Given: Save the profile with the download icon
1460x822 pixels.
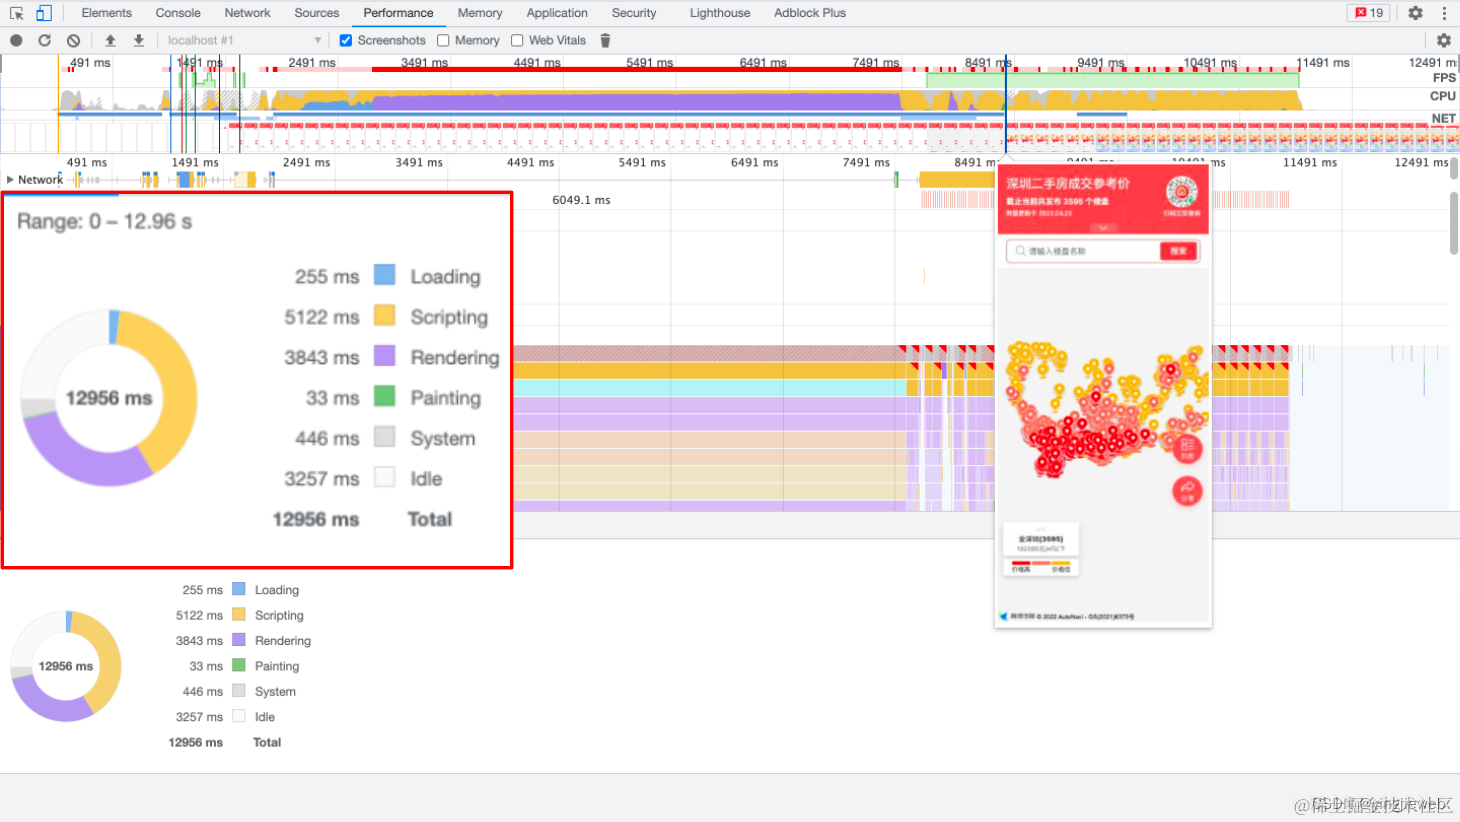Looking at the screenshot, I should point(139,40).
